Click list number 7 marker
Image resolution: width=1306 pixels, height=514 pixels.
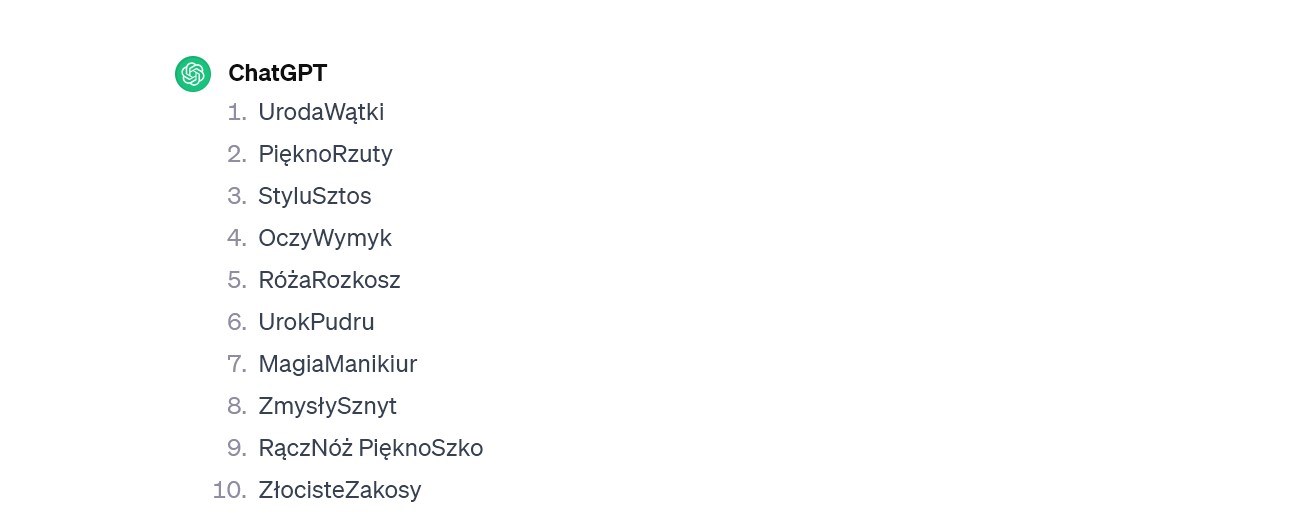pyautogui.click(x=237, y=364)
